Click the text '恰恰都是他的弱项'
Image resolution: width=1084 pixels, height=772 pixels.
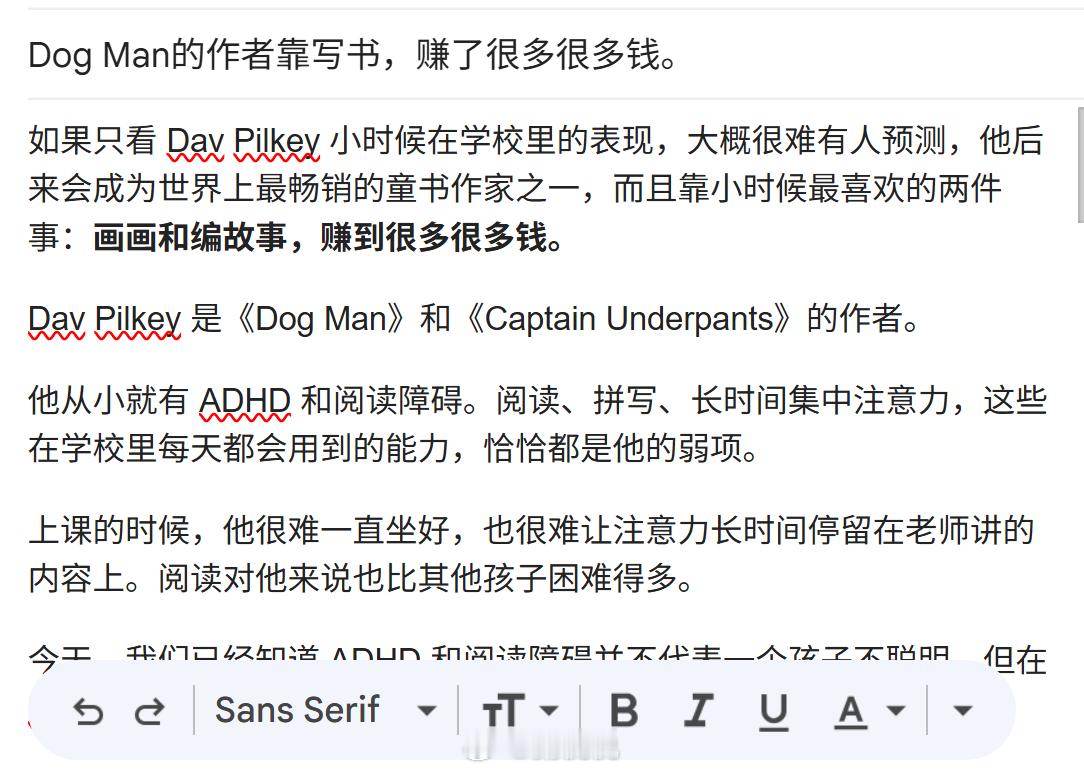tap(613, 449)
